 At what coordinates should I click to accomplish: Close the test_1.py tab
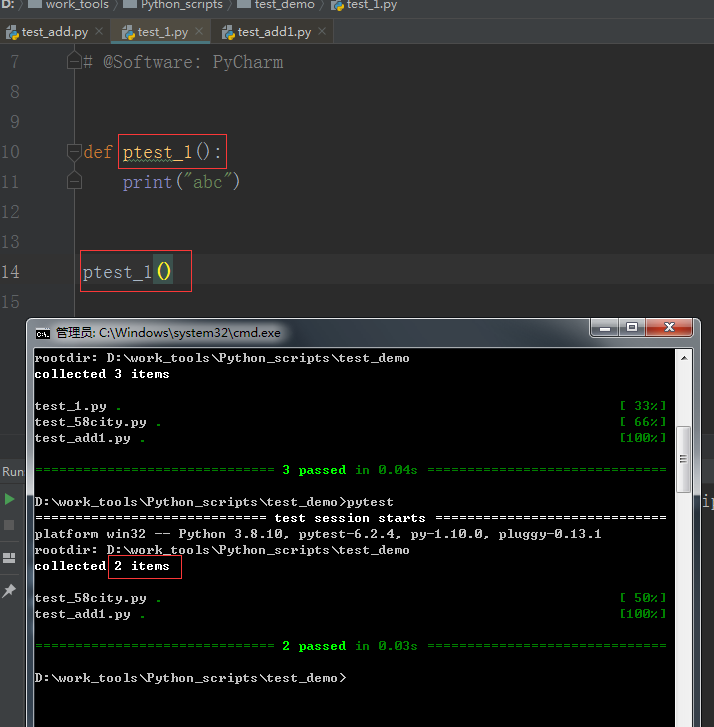pos(199,32)
